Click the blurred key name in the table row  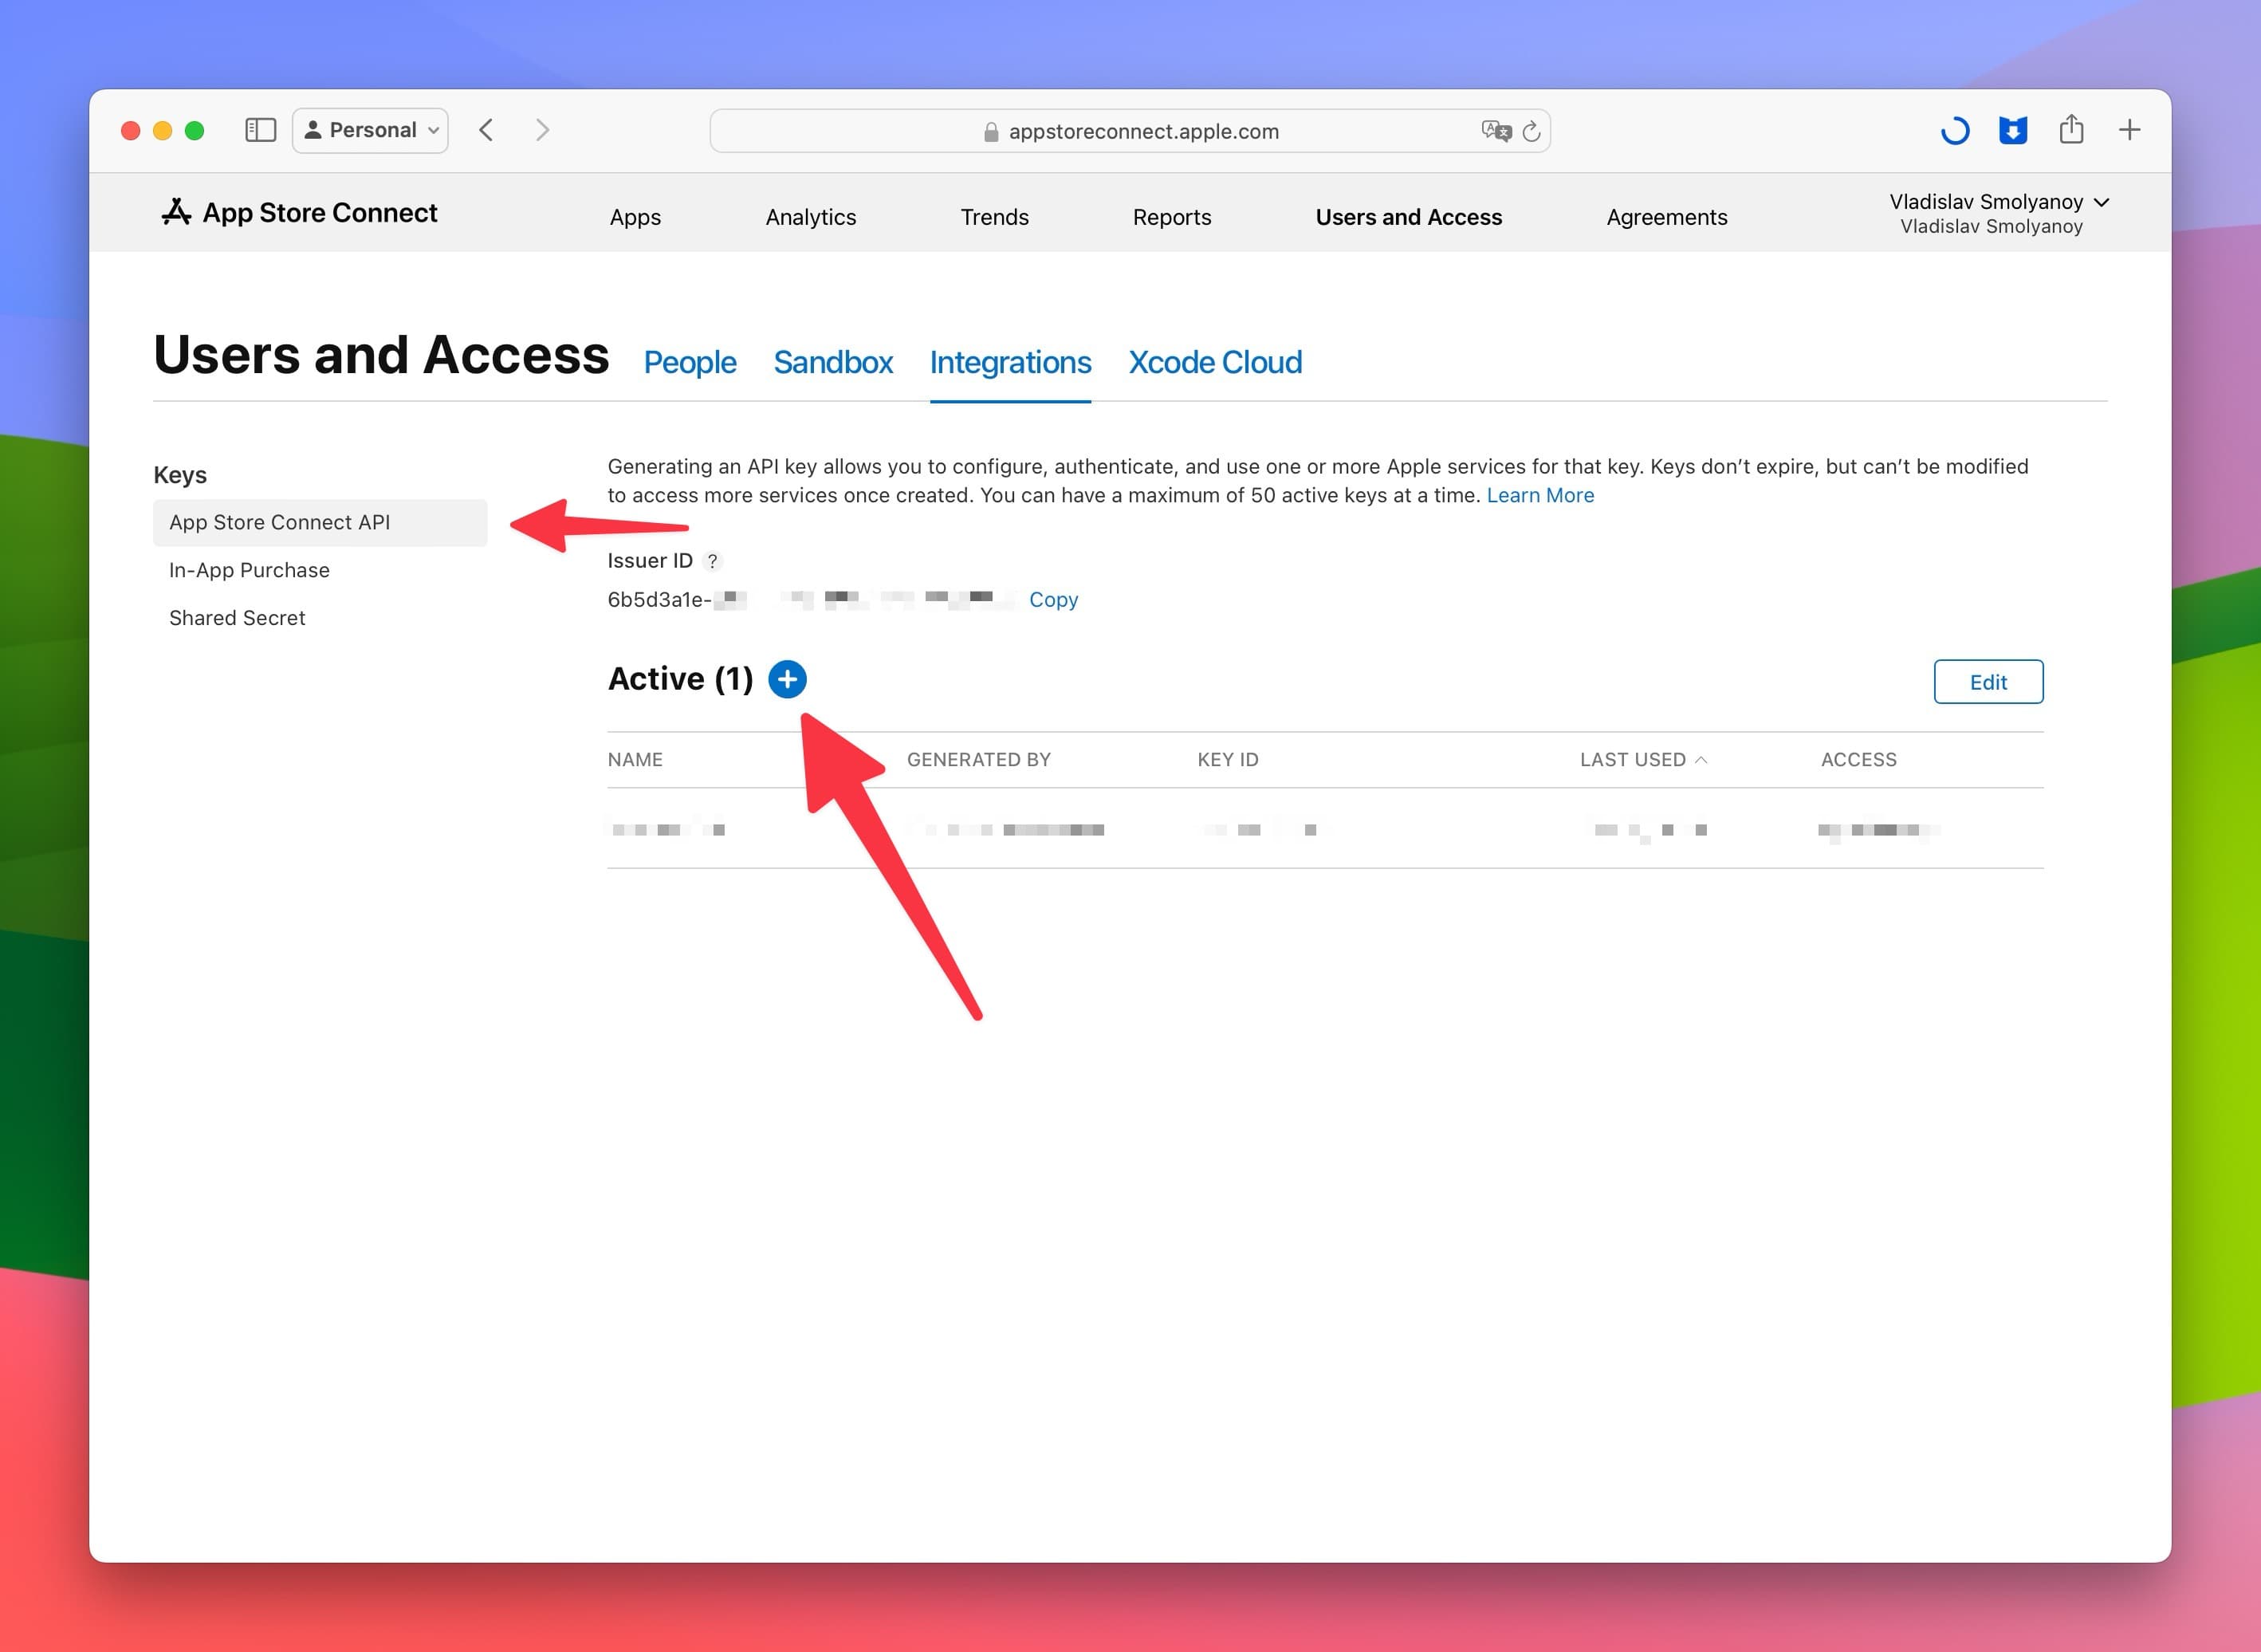667,830
